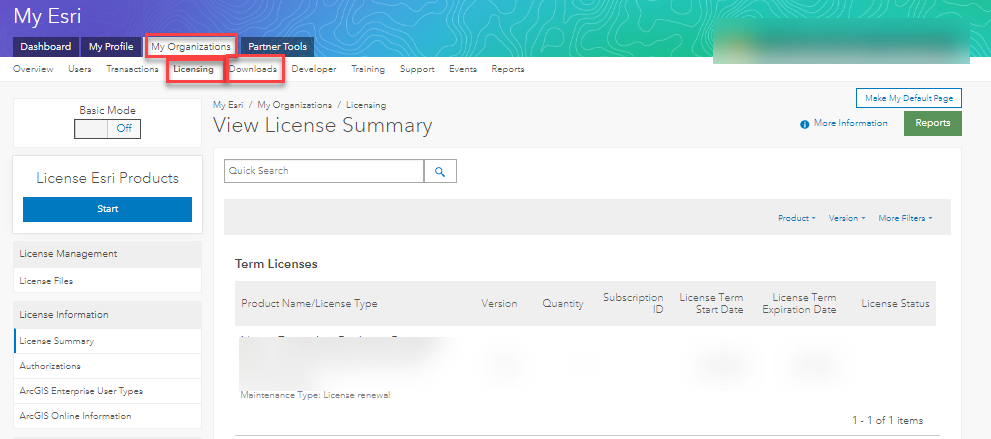
Task: Switch to the Dashboard tab
Action: [x=46, y=47]
